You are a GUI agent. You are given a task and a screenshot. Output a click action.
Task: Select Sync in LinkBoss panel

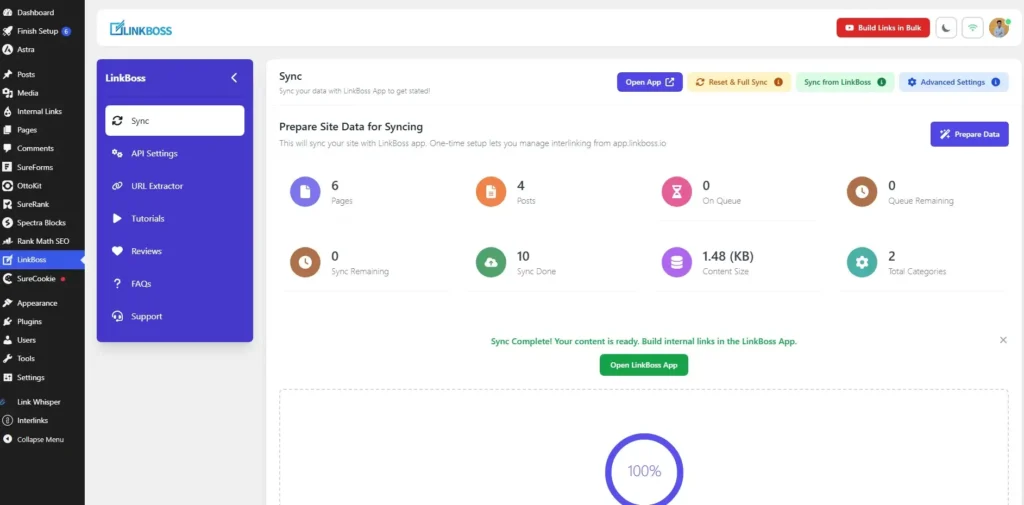coord(174,121)
